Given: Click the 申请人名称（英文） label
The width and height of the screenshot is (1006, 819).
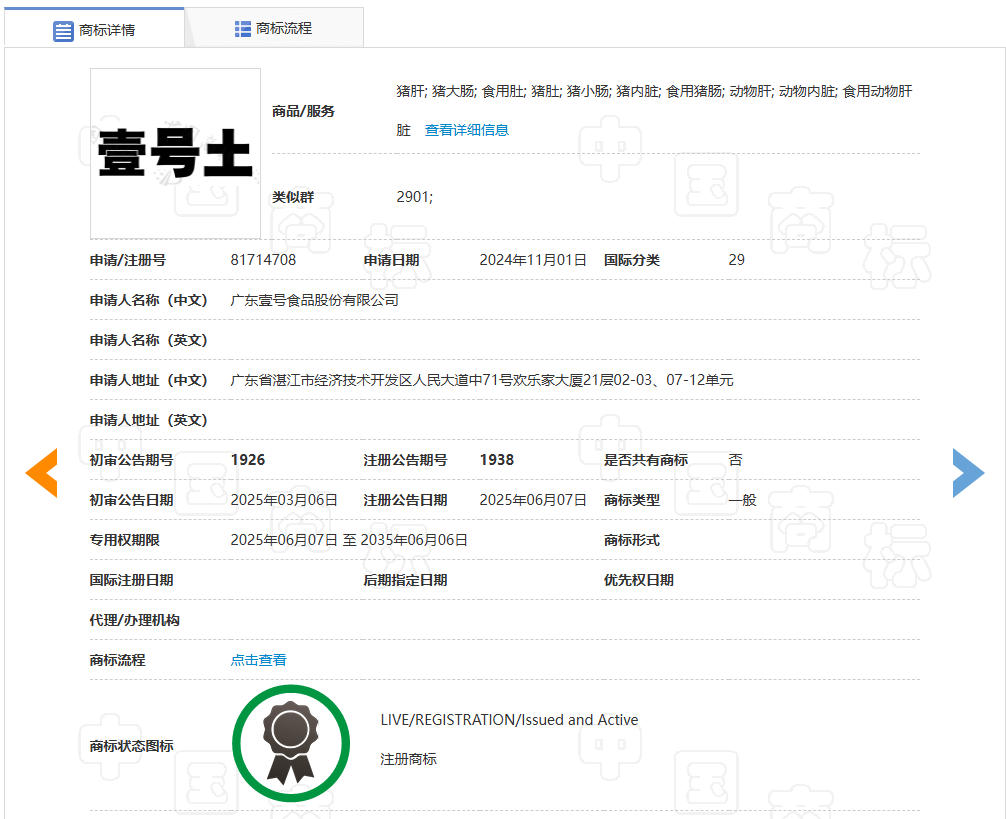Looking at the screenshot, I should tap(149, 340).
